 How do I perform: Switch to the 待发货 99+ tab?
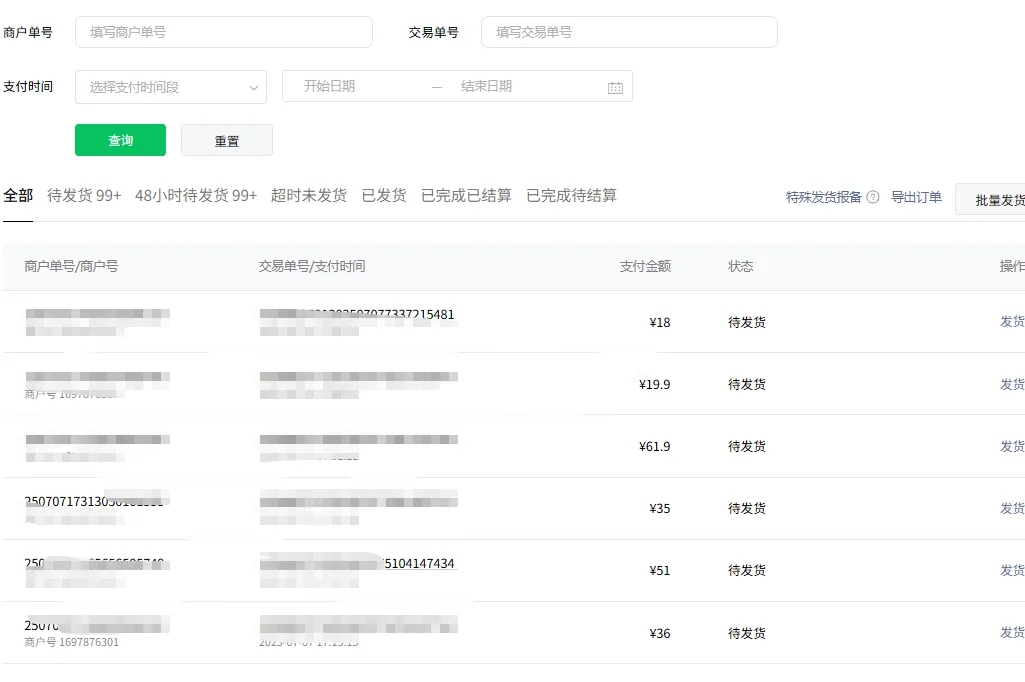tap(83, 196)
